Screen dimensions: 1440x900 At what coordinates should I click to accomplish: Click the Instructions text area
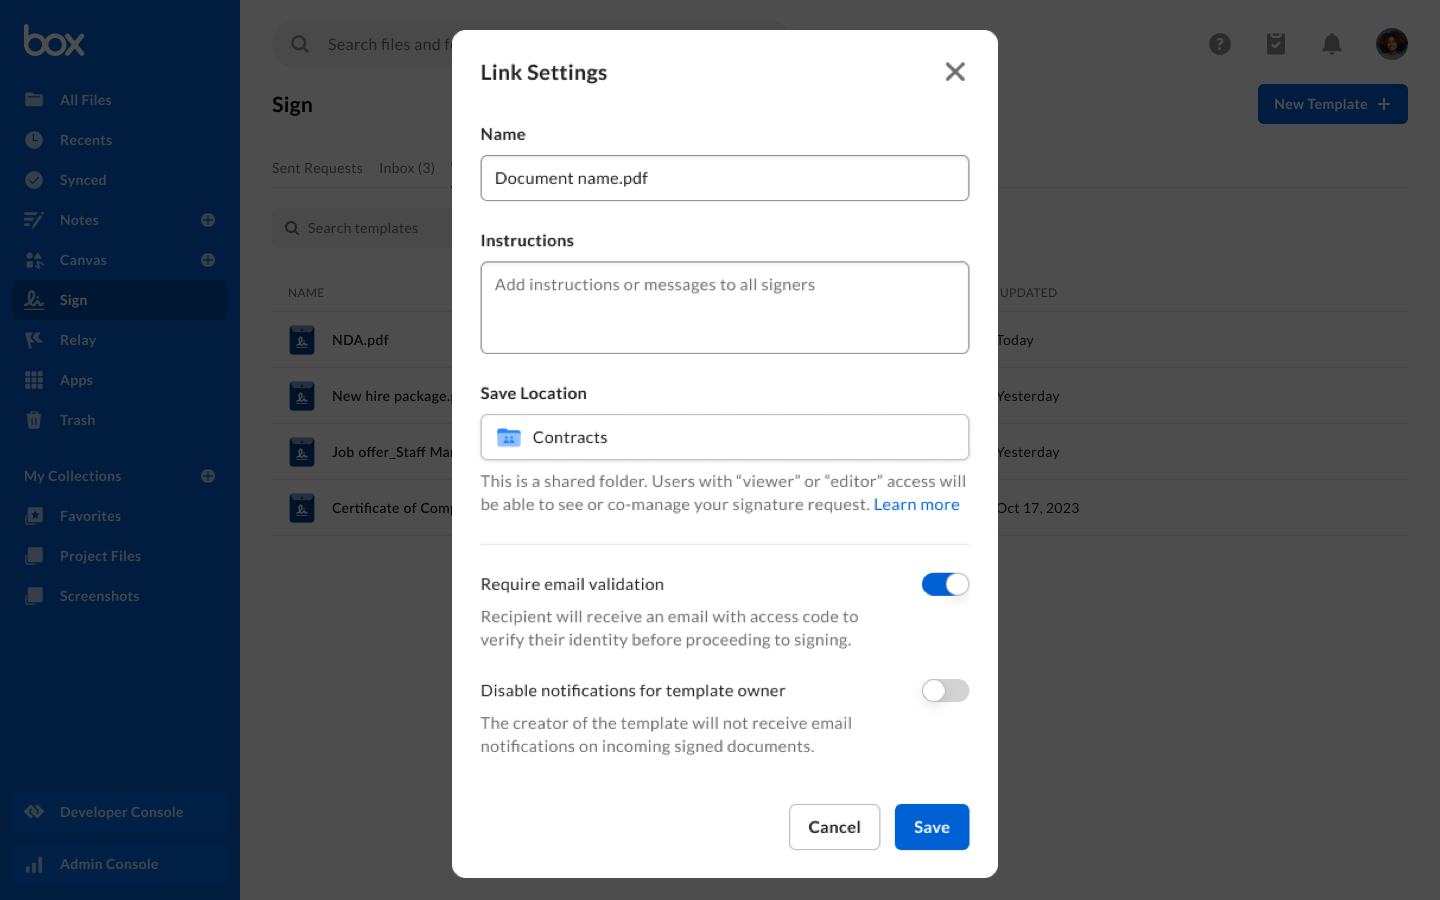(x=724, y=308)
